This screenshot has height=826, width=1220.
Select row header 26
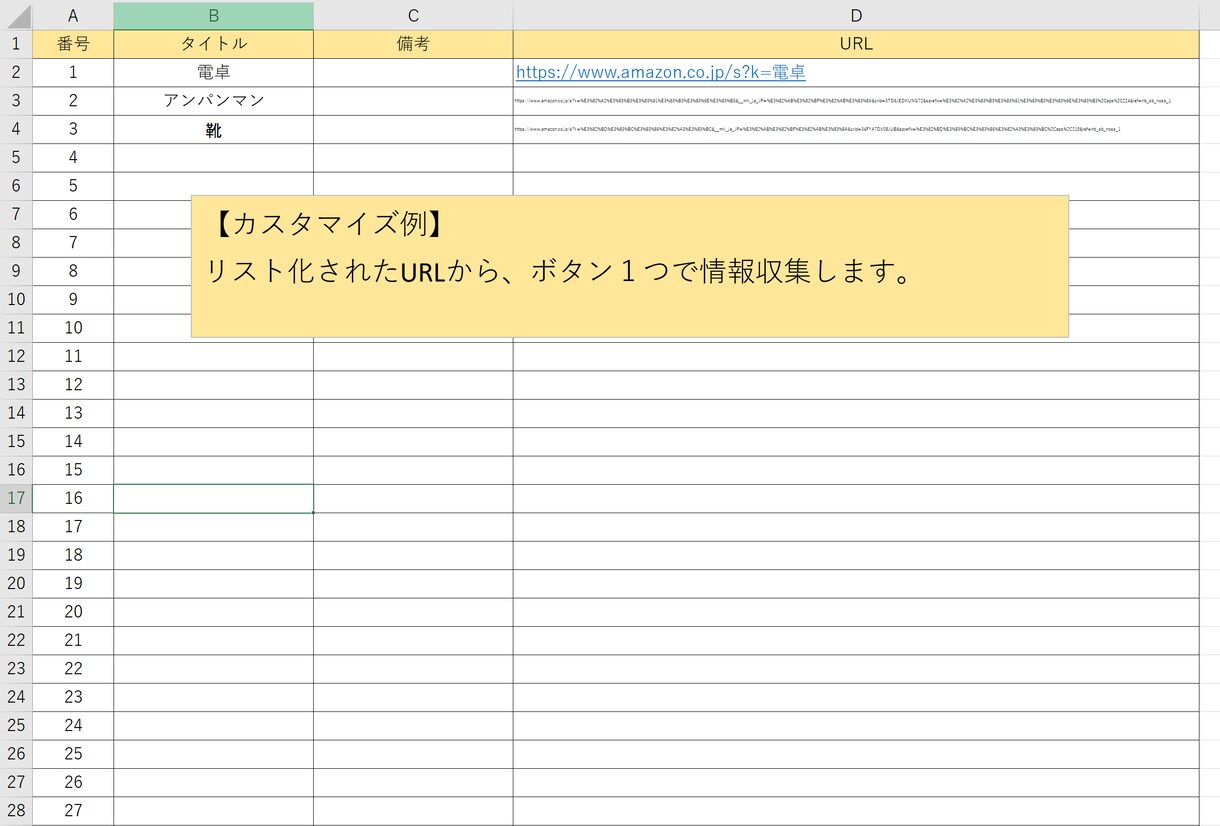pyautogui.click(x=16, y=754)
